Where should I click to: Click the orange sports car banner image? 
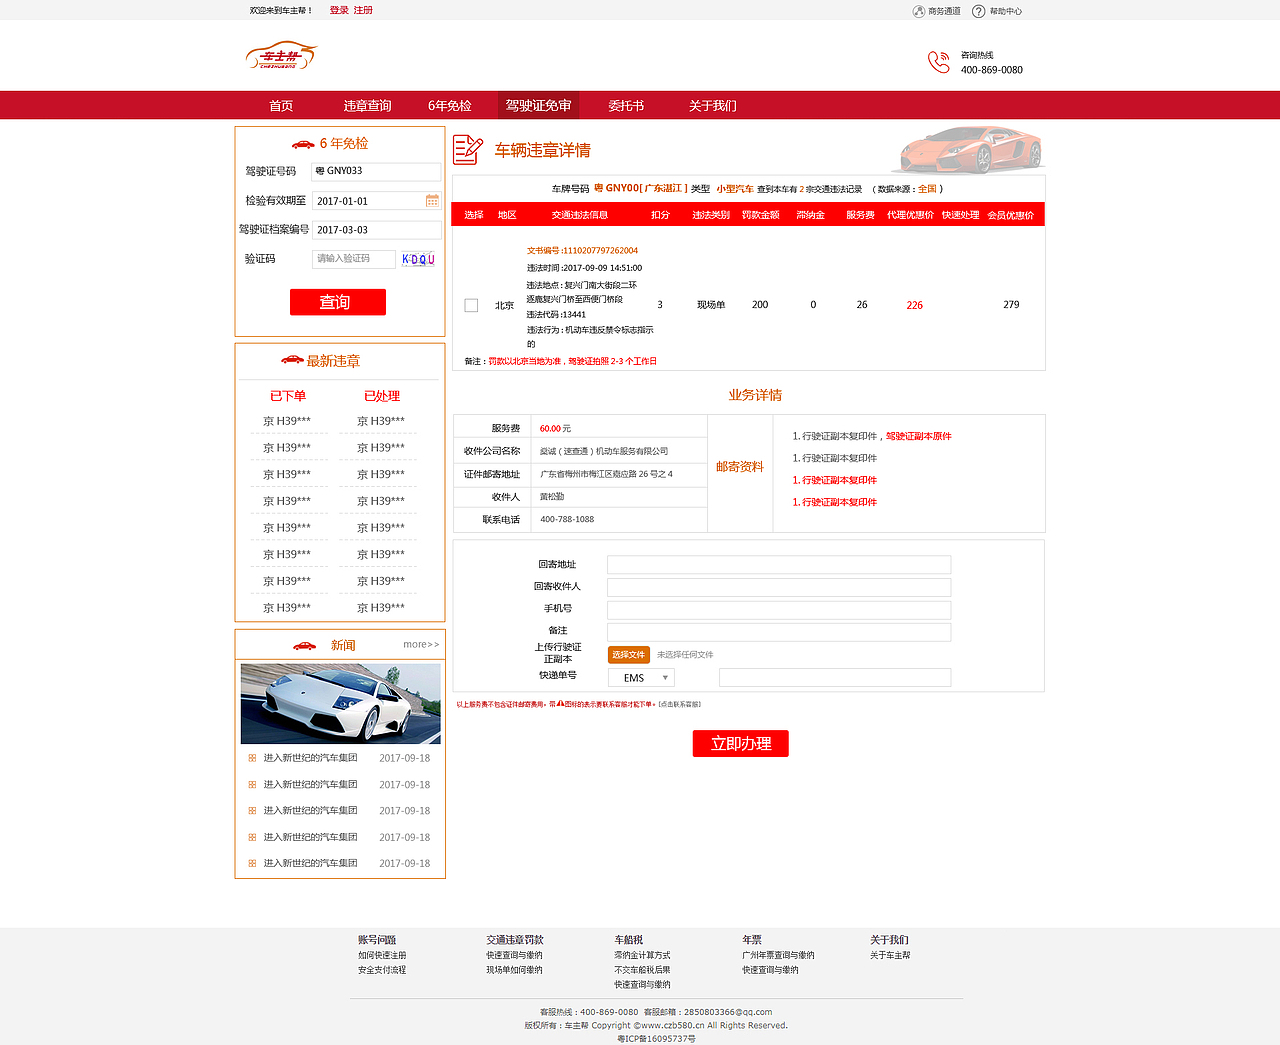coord(970,149)
